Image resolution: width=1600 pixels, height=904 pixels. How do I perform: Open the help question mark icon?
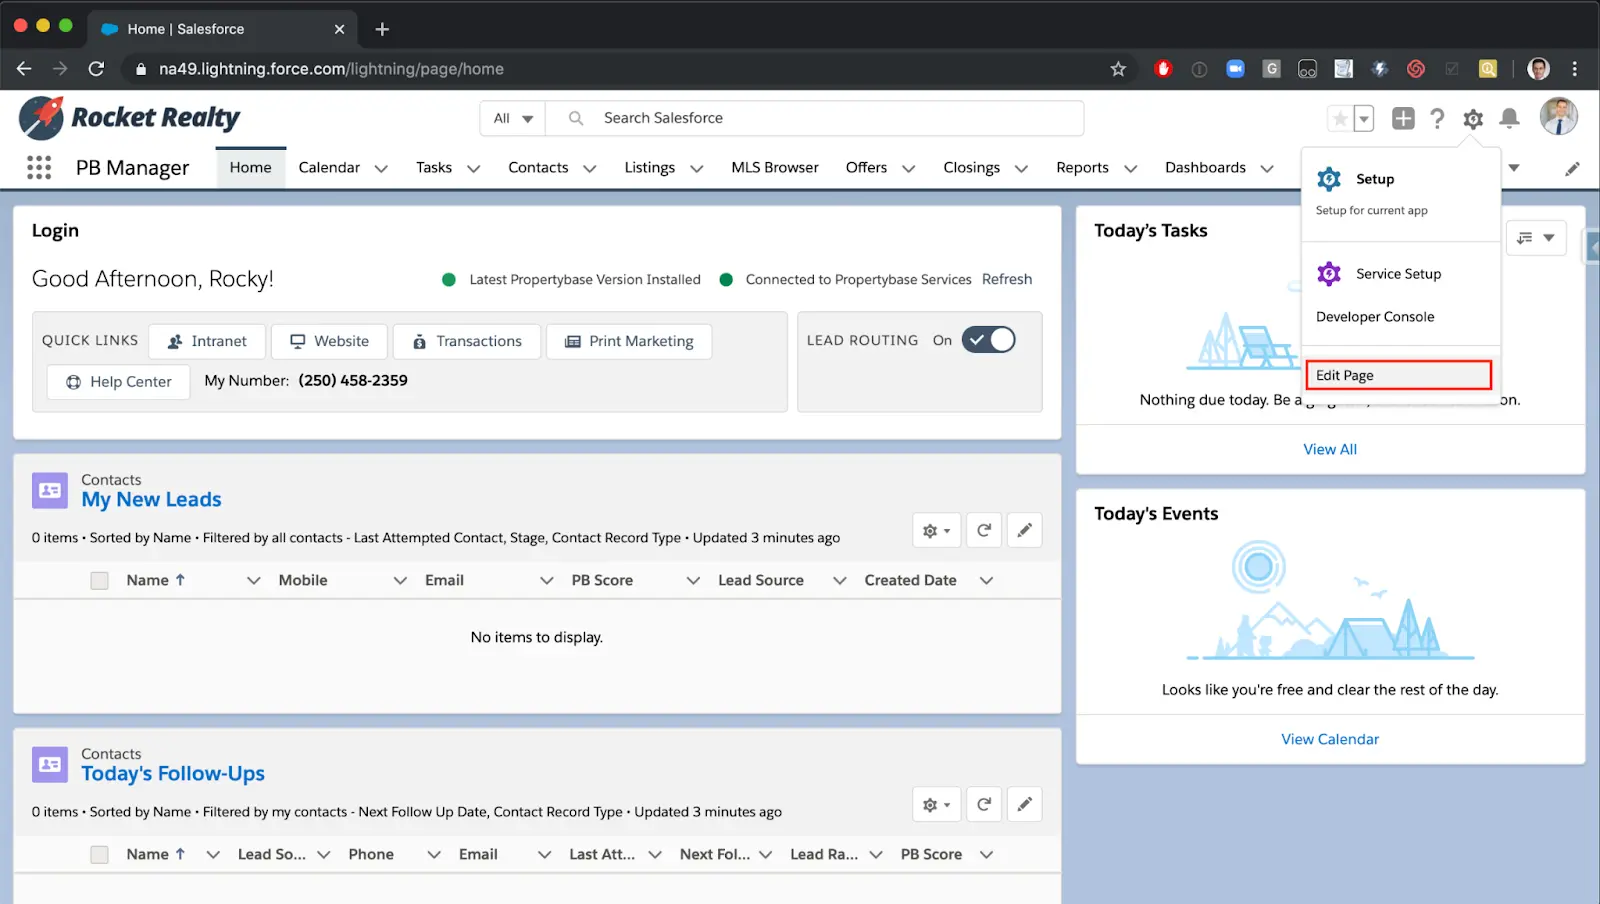(1437, 119)
